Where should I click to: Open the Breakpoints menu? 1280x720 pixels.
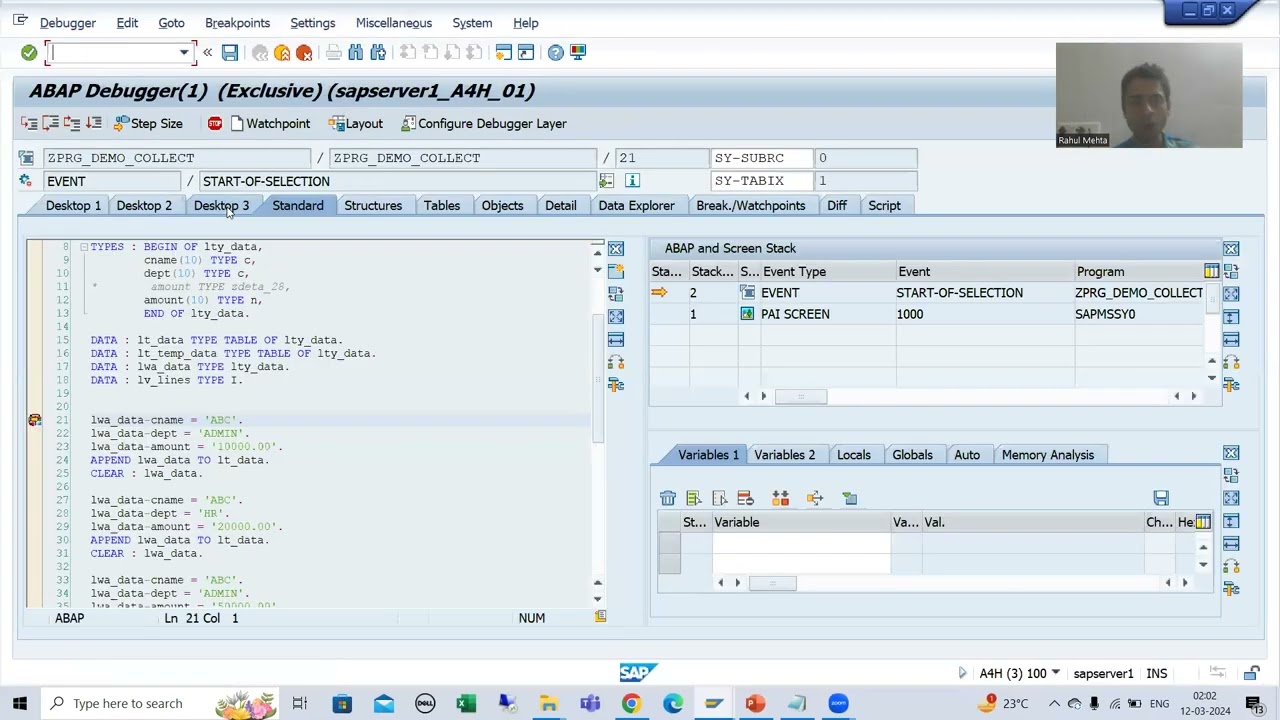(x=237, y=23)
